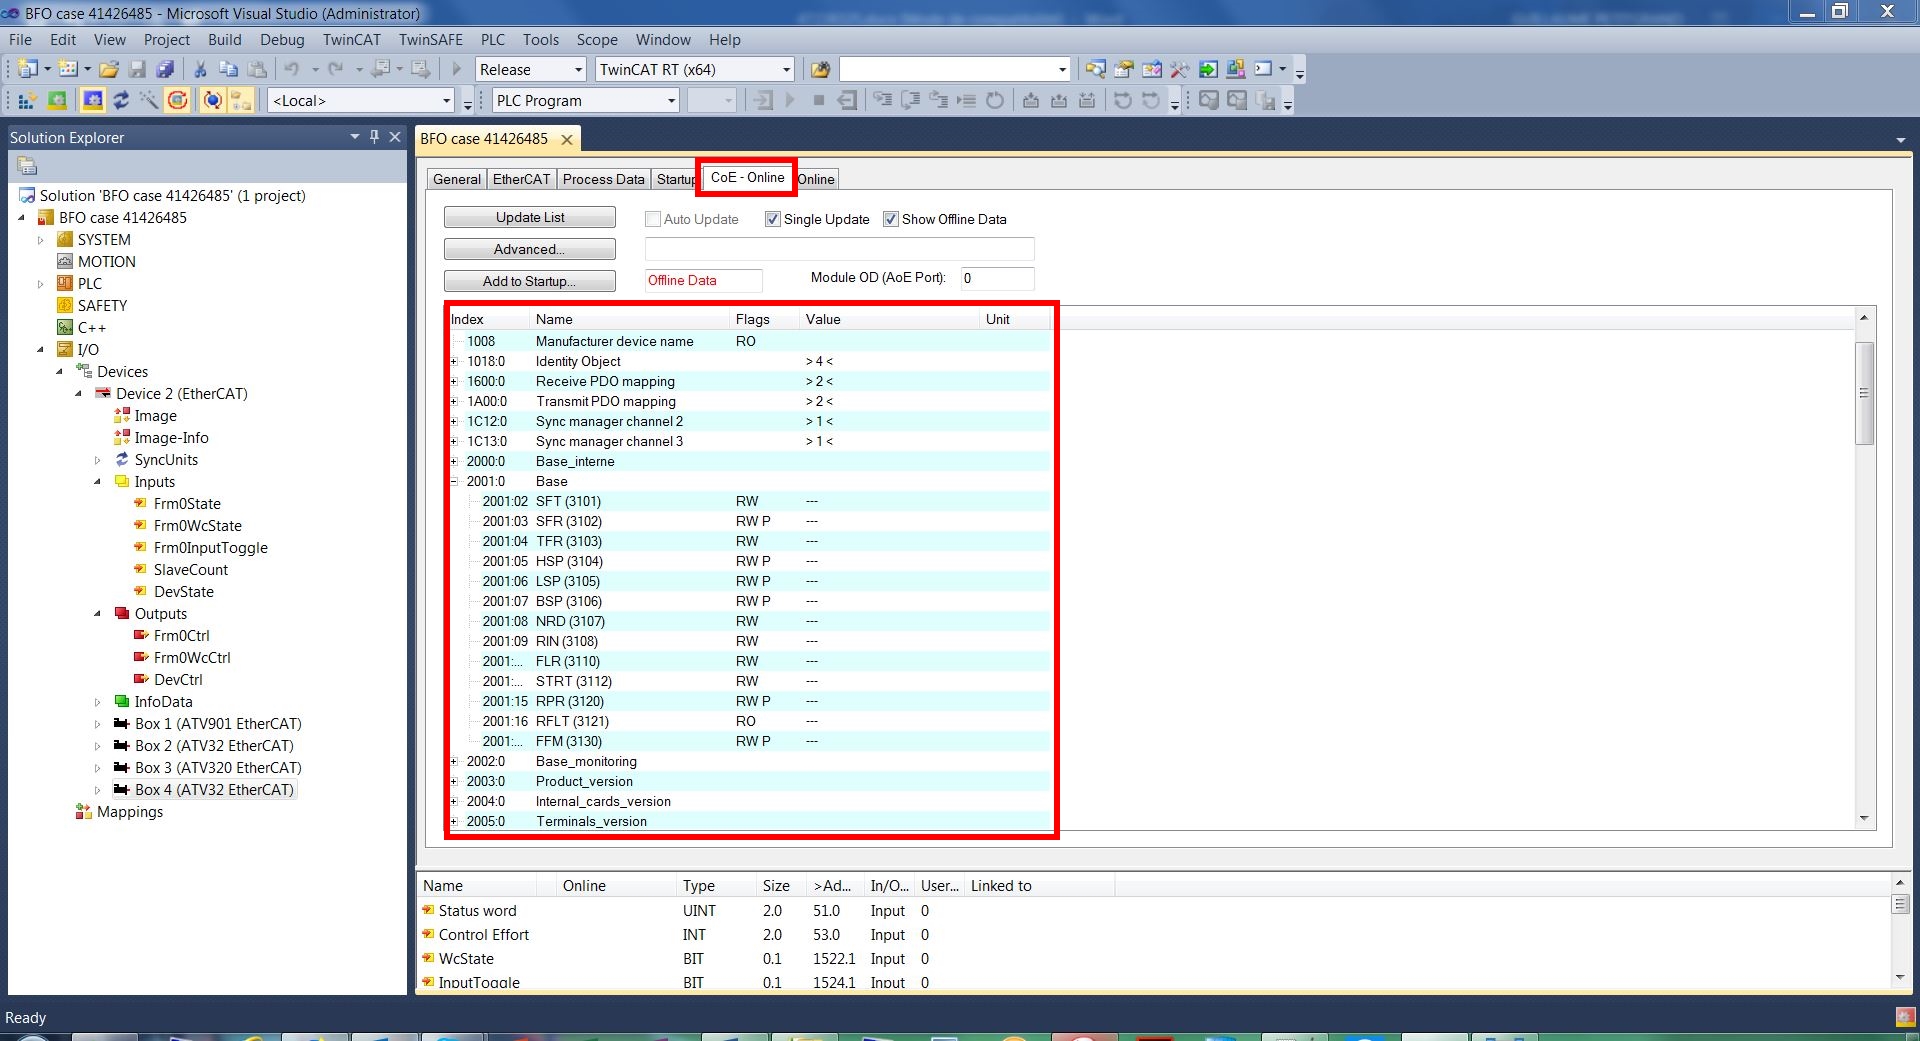
Task: Close the BFO case 41426485 document tab
Action: pyautogui.click(x=567, y=139)
